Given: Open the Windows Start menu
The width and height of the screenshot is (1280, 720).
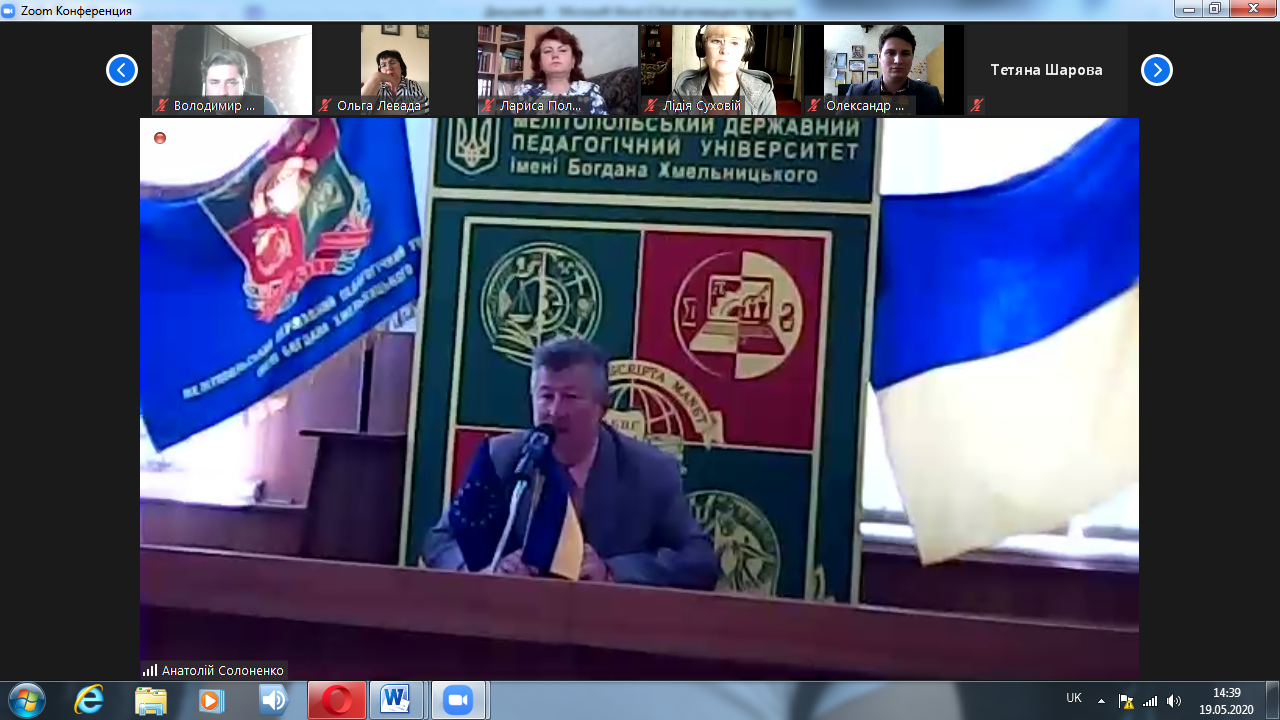Looking at the screenshot, I should pyautogui.click(x=26, y=700).
